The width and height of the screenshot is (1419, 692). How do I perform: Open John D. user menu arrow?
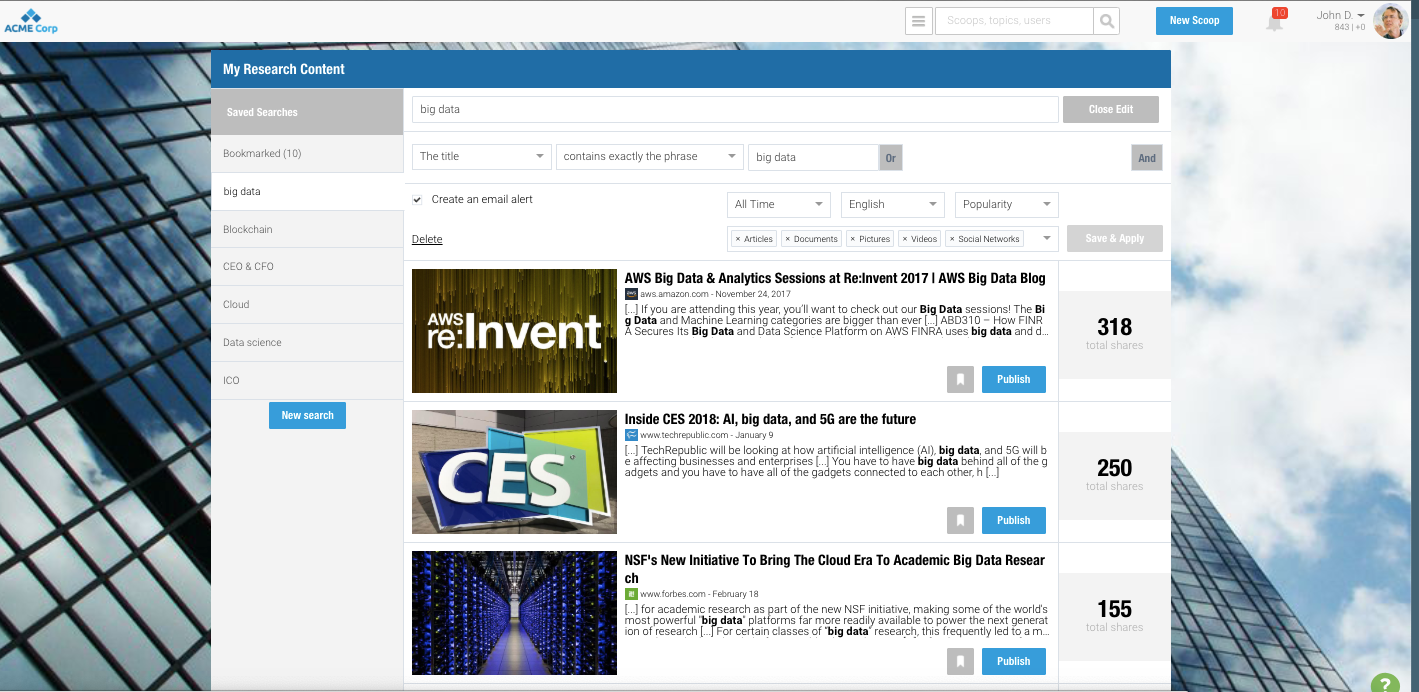[x=1361, y=16]
